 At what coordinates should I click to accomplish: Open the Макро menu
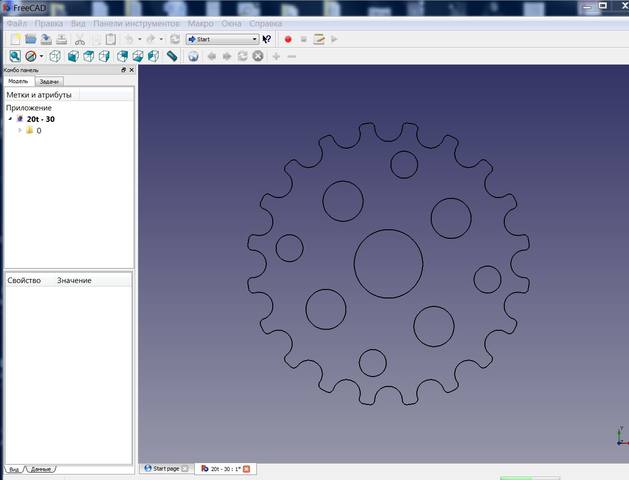[x=201, y=24]
